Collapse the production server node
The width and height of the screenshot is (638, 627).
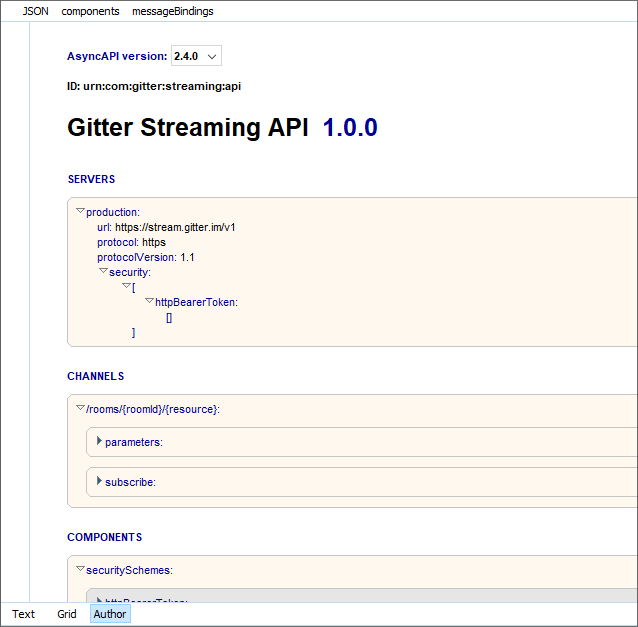(80, 211)
